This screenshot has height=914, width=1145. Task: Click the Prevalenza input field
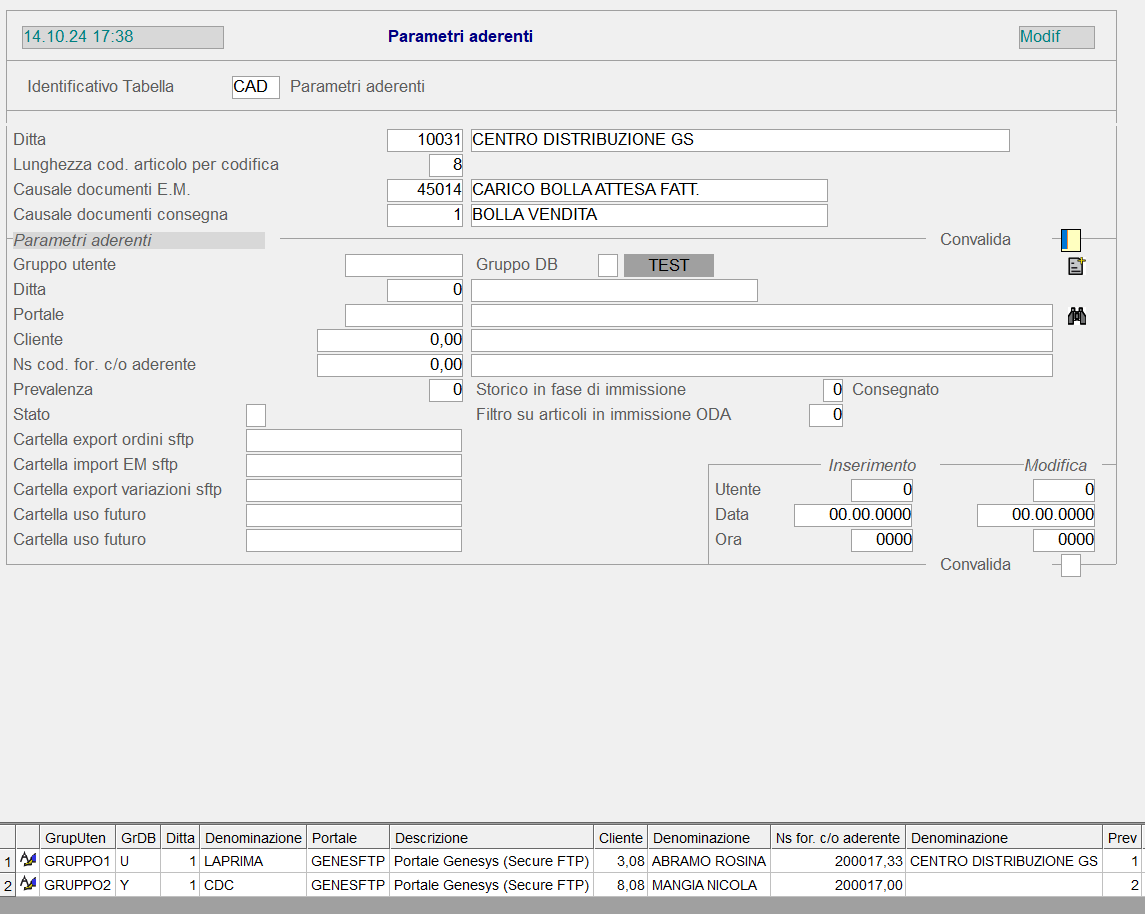[446, 390]
